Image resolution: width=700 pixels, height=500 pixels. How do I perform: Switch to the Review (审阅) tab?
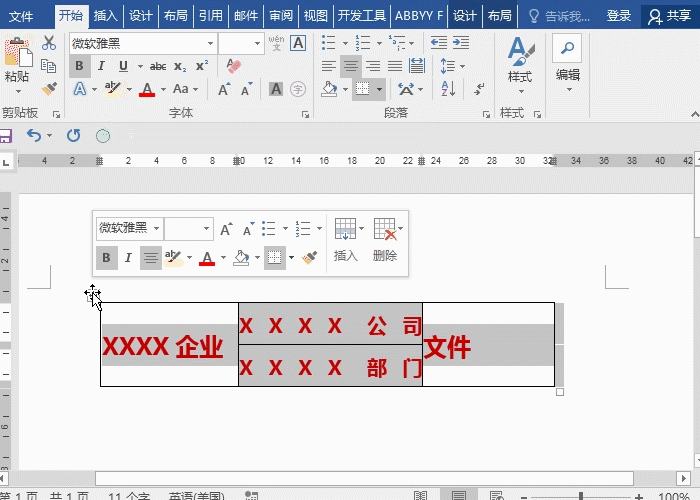[281, 16]
